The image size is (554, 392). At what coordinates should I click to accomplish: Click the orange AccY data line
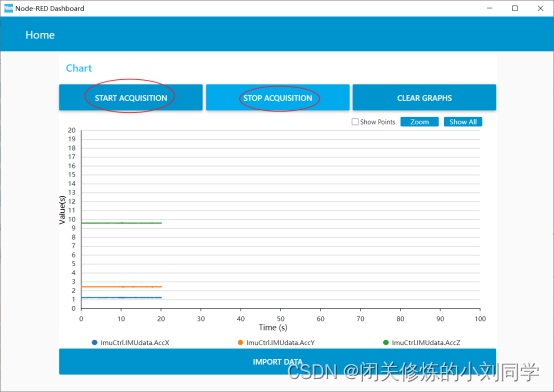pos(121,287)
